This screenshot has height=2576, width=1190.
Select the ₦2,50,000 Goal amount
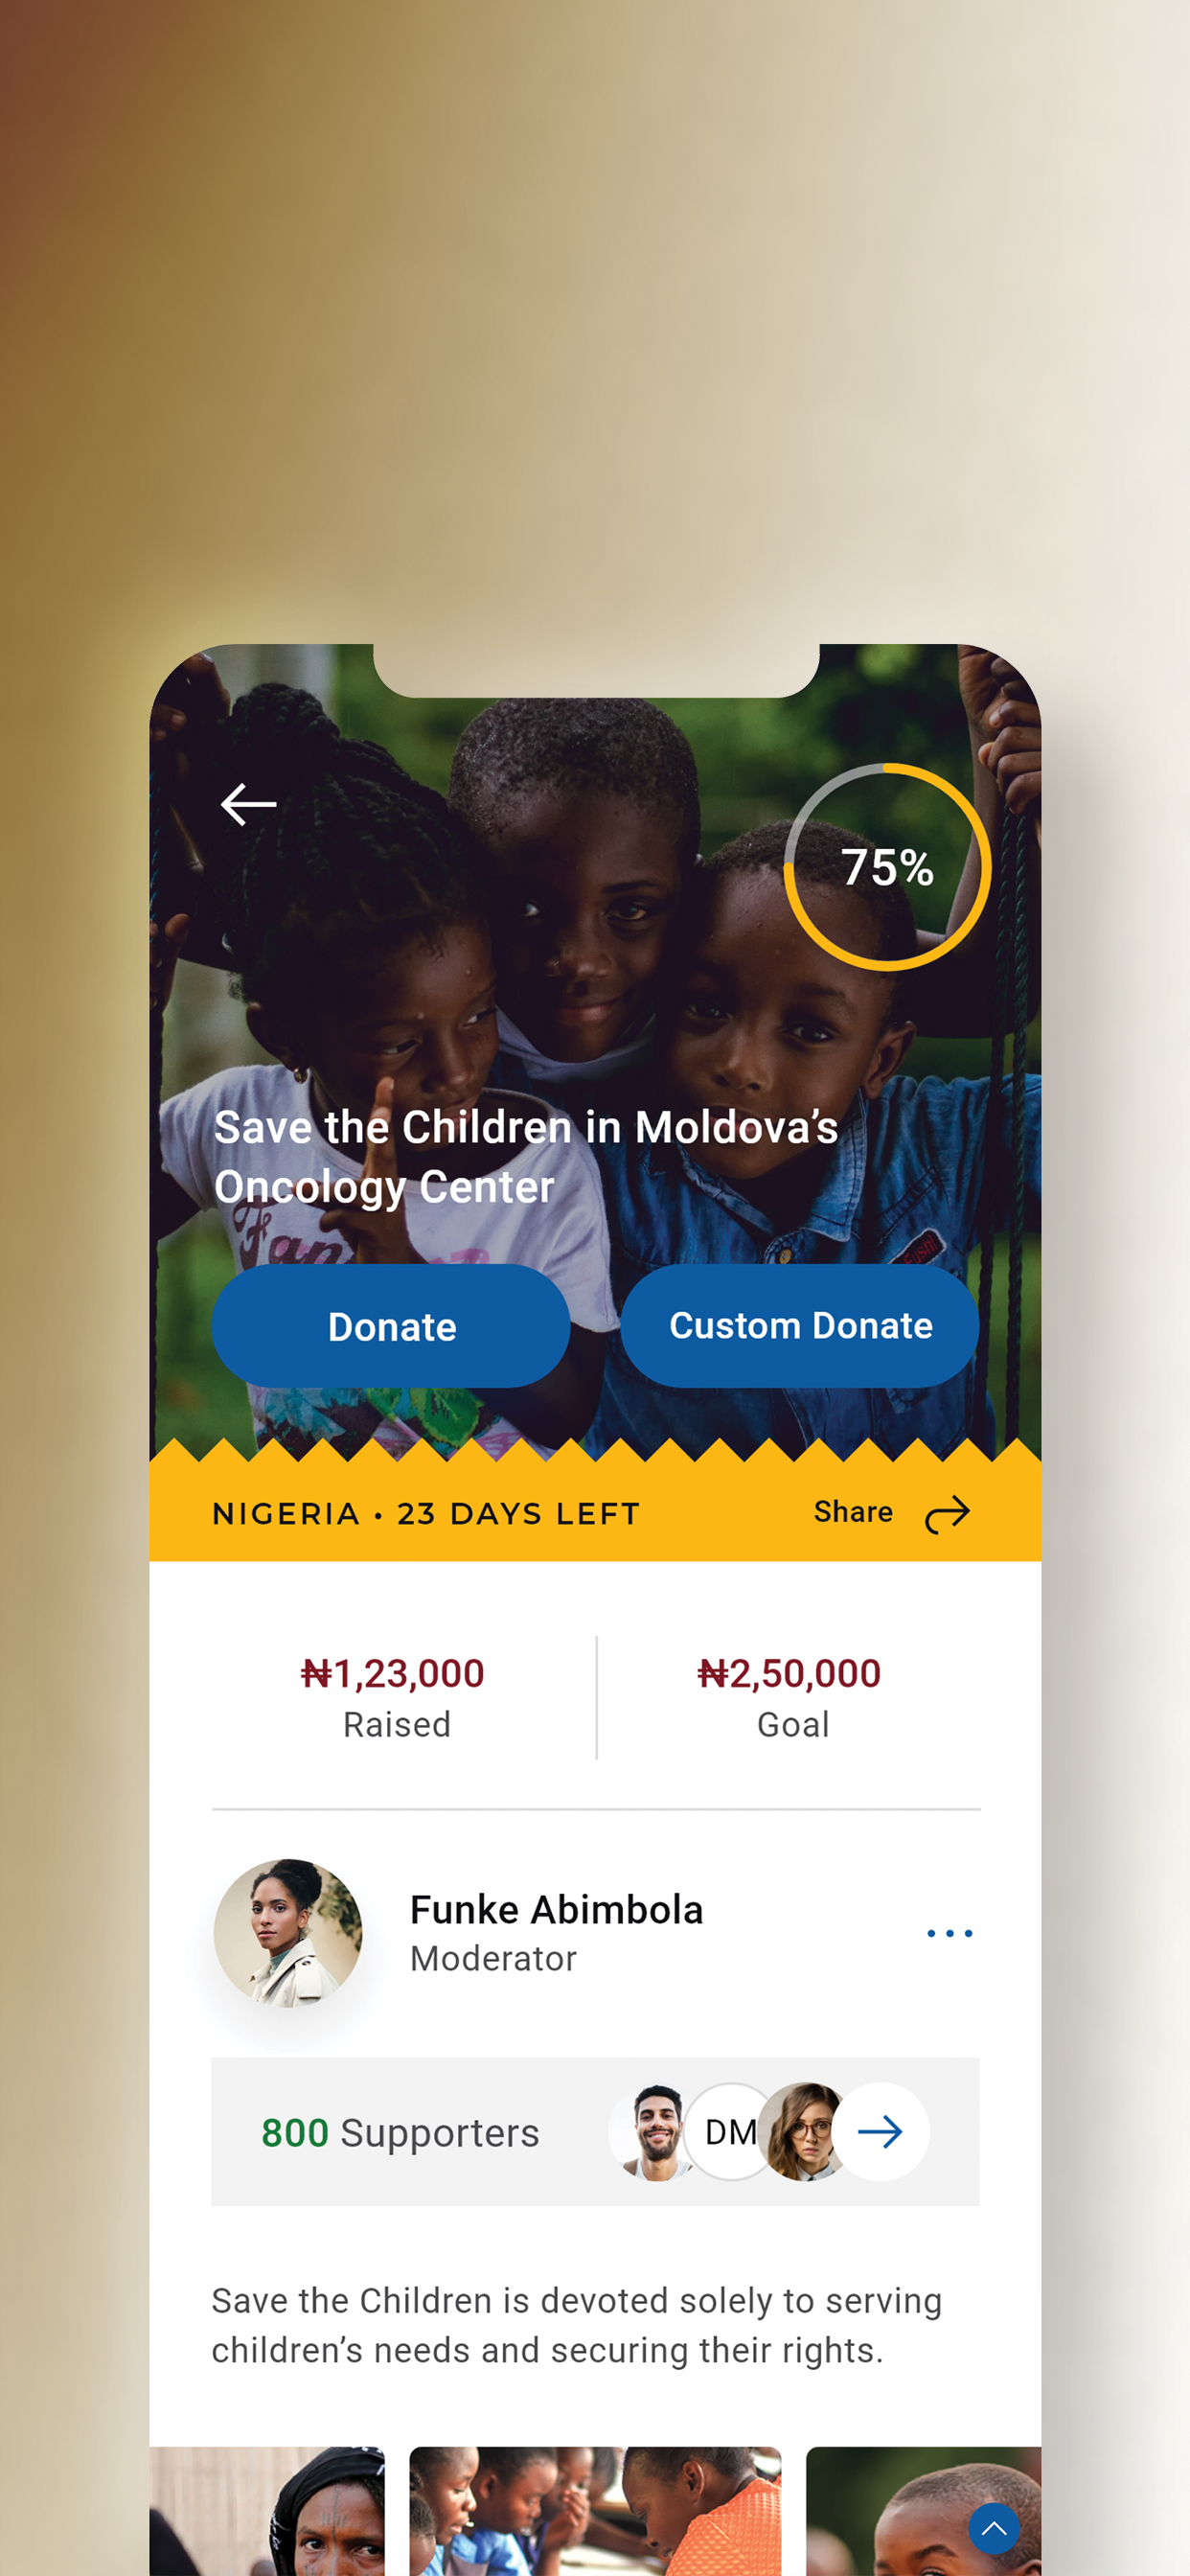[789, 1674]
